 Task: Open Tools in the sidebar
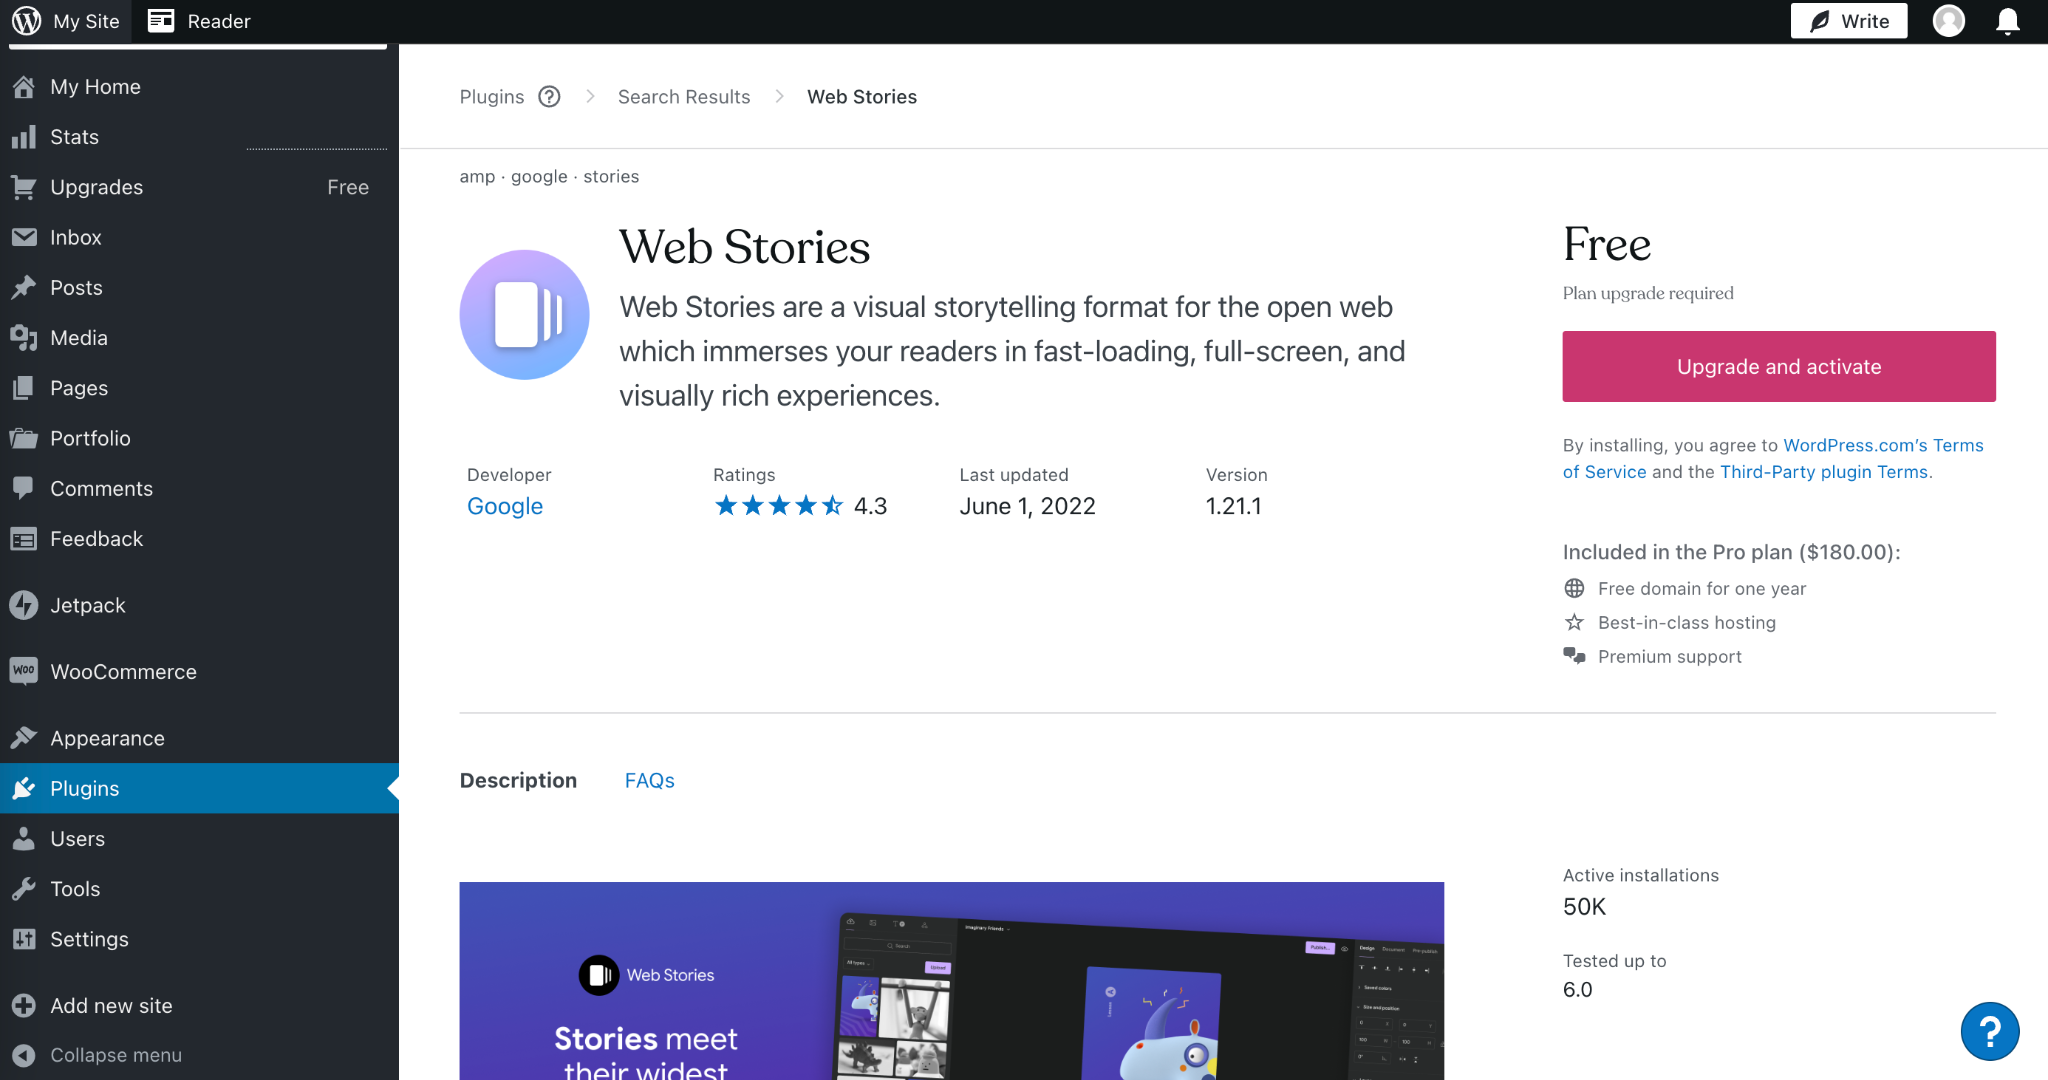pyautogui.click(x=199, y=889)
